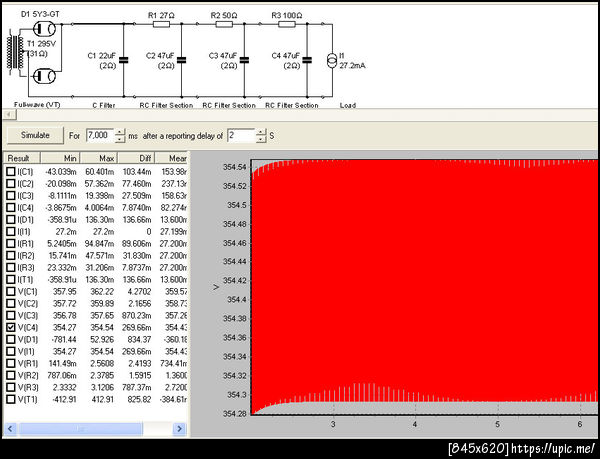The image size is (600, 459).
Task: Click the RC Filter Section label under C2
Action: point(166,105)
